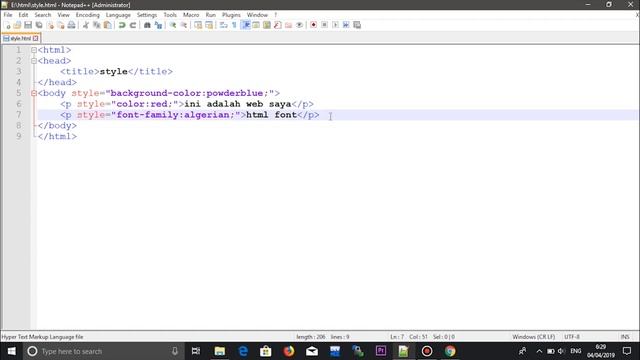Open the Run menu
Image resolution: width=640 pixels, height=360 pixels.
(x=210, y=15)
